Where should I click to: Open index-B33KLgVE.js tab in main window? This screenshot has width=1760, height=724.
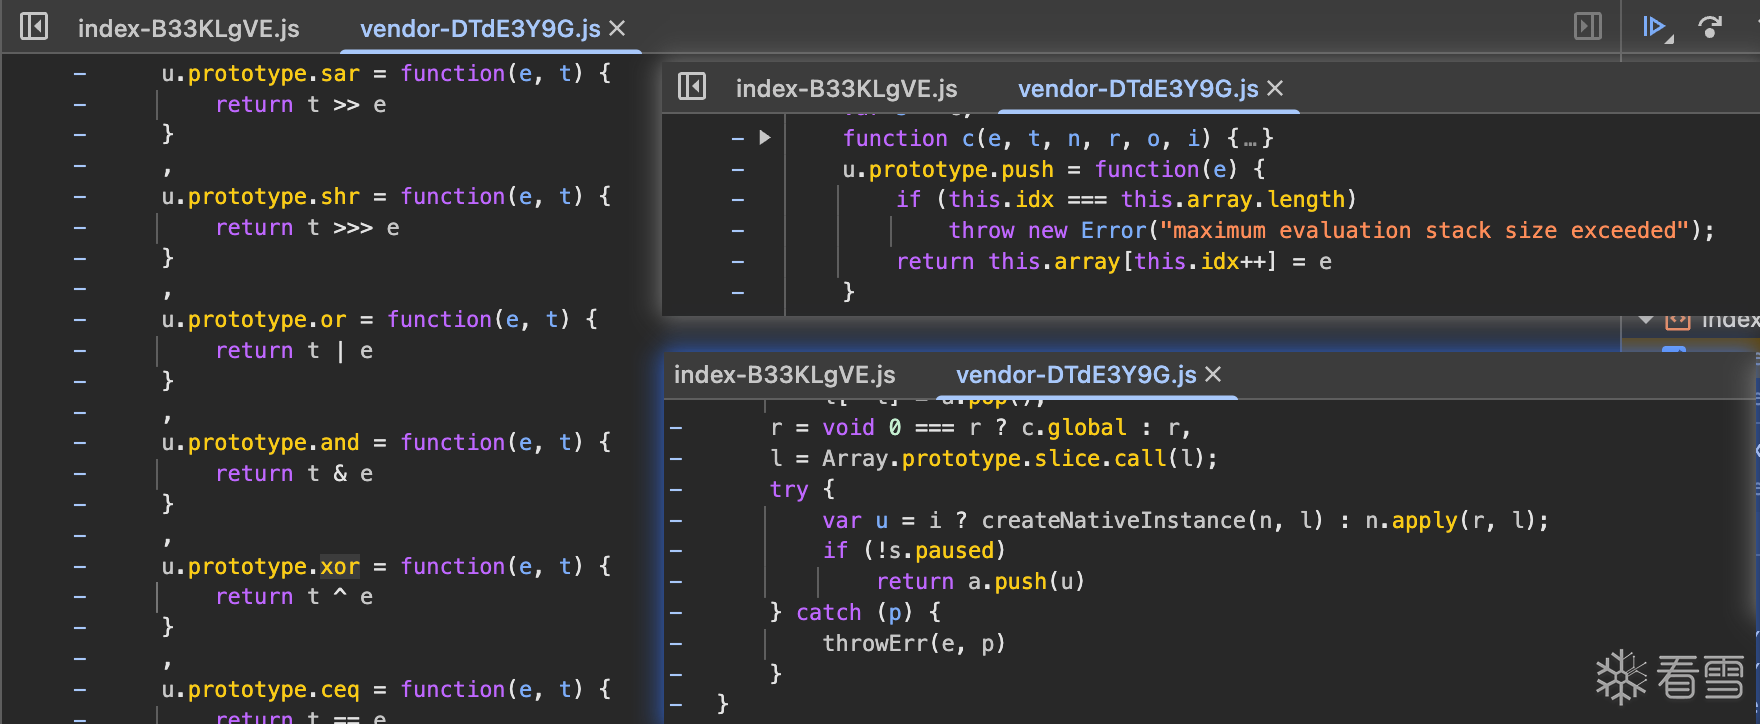(x=189, y=29)
